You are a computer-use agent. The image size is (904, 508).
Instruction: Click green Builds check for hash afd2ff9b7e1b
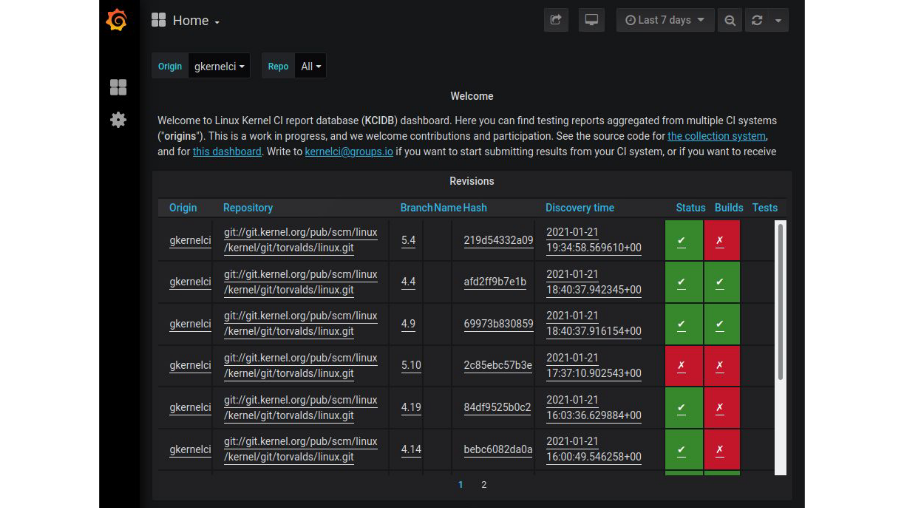[722, 282]
